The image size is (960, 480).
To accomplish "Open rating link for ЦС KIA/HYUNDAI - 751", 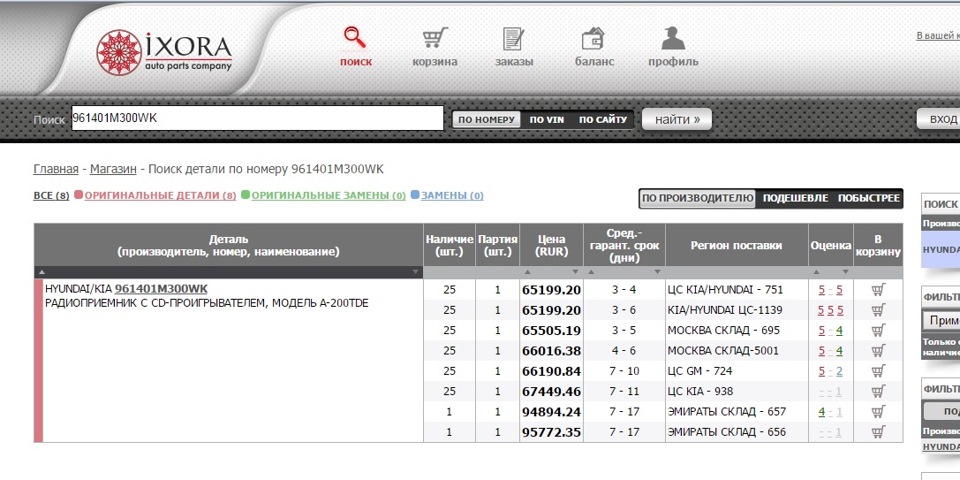I will (830, 290).
